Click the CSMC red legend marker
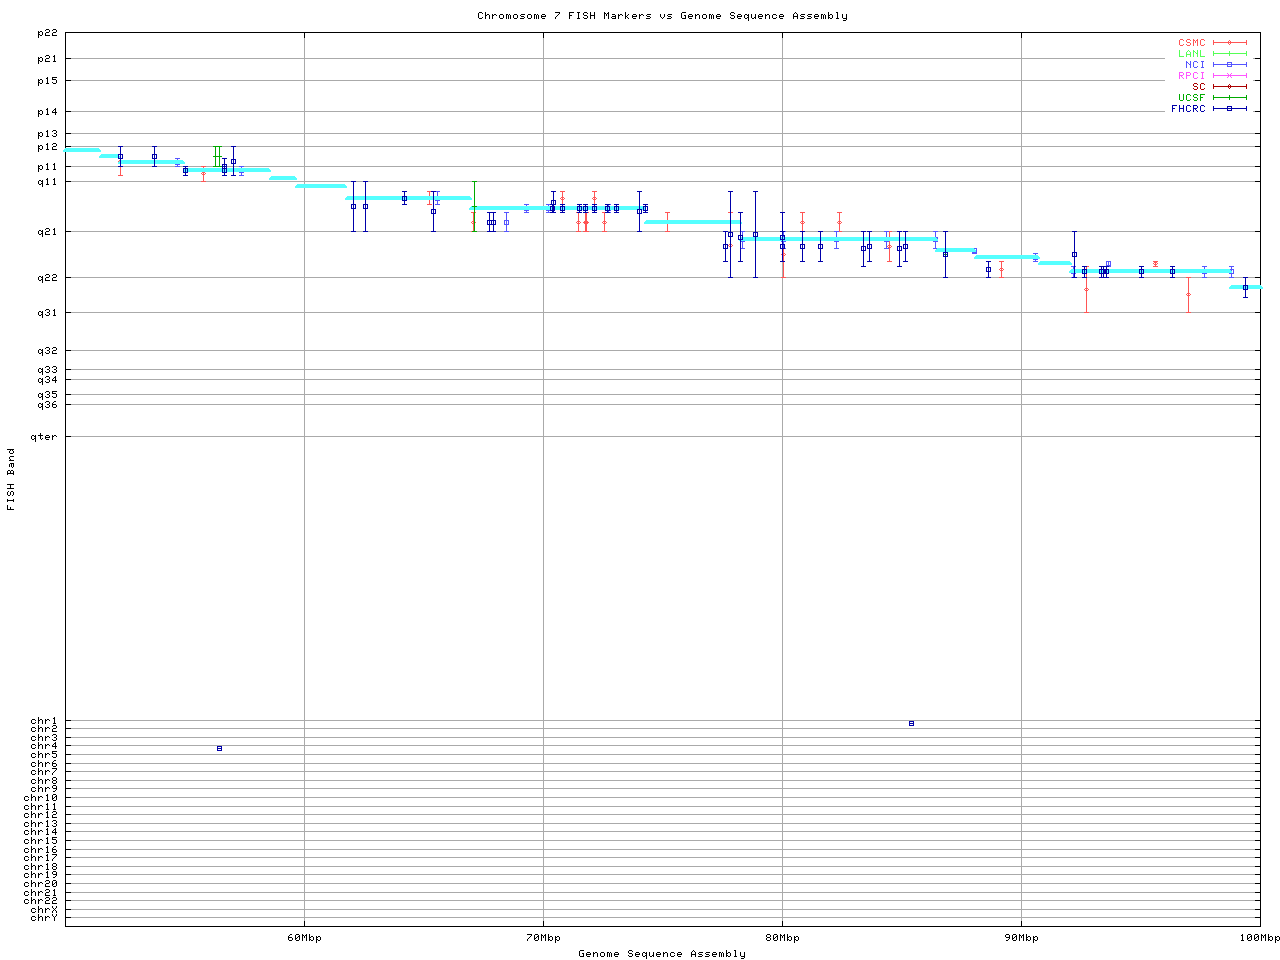Image resolution: width=1280 pixels, height=960 pixels. (x=1229, y=43)
